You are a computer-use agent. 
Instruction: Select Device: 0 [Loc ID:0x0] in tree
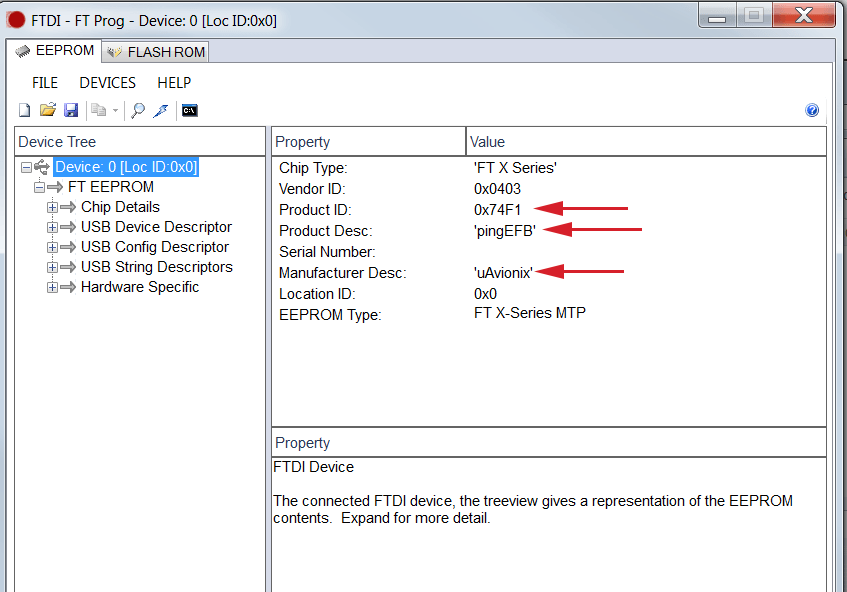(126, 167)
